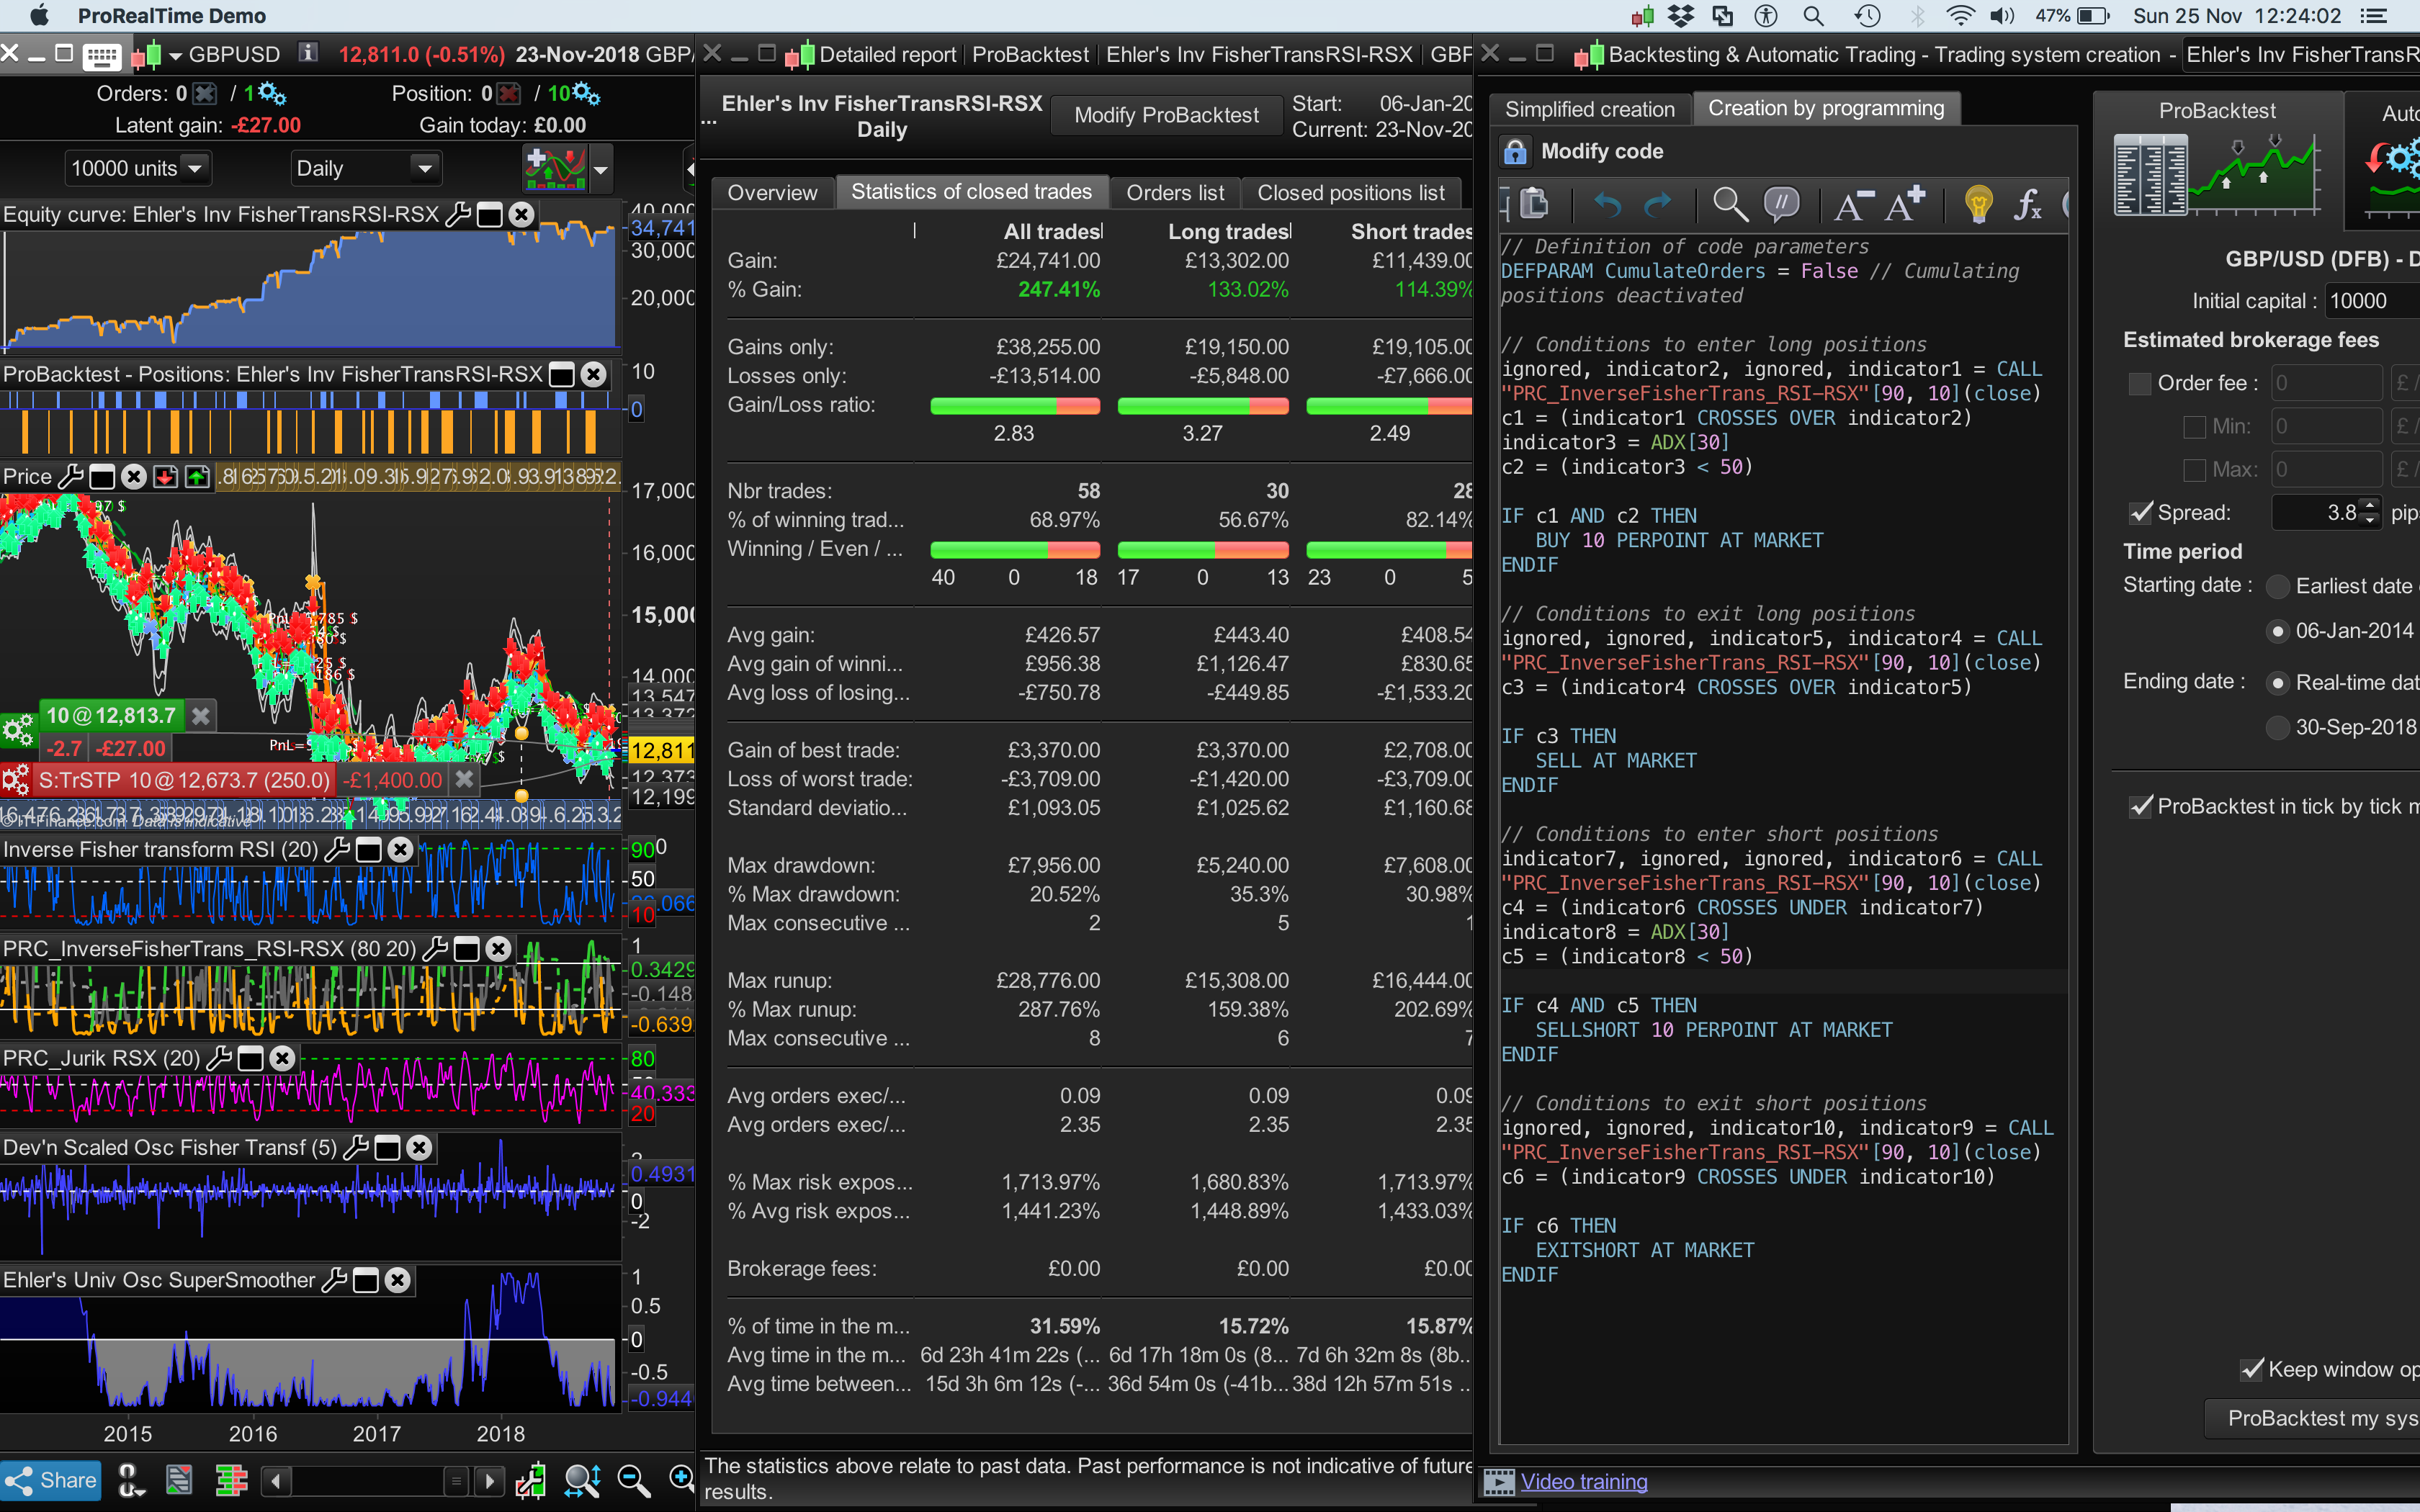The height and width of the screenshot is (1512, 2420).
Task: Click the Modify ProBacktest button
Action: pos(1166,115)
